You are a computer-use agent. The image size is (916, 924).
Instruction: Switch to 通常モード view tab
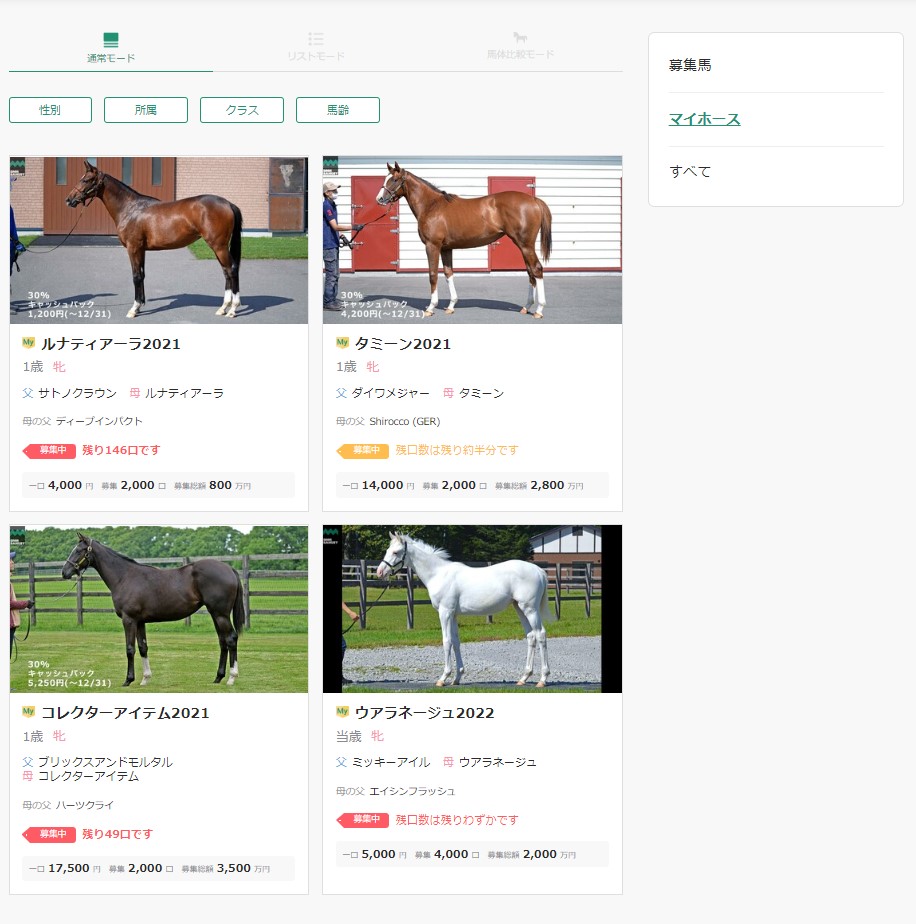(111, 48)
